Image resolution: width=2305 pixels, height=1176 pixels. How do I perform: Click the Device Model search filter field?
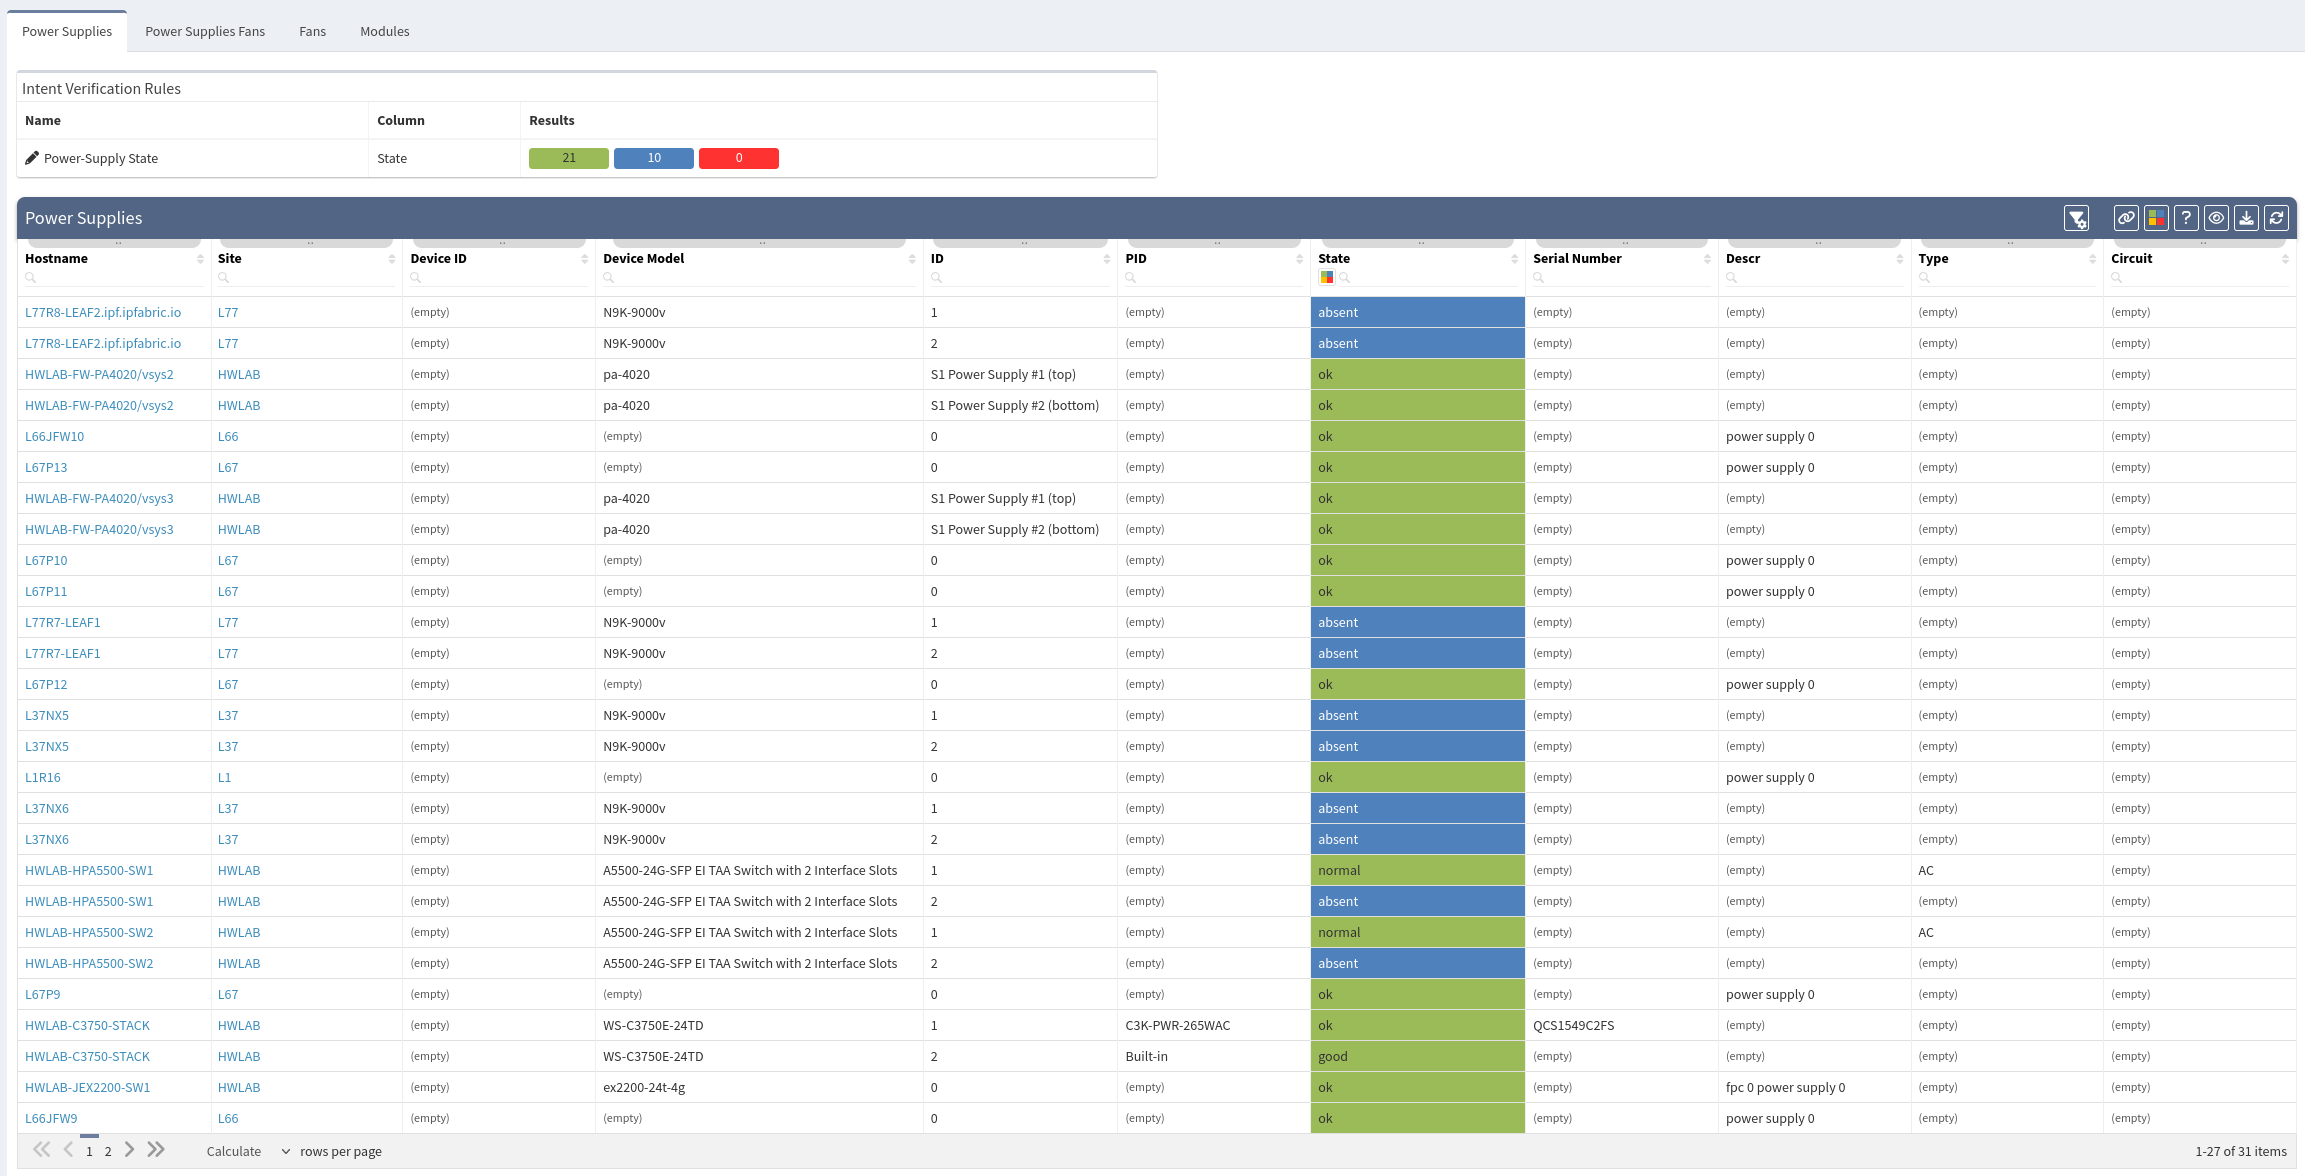[760, 278]
